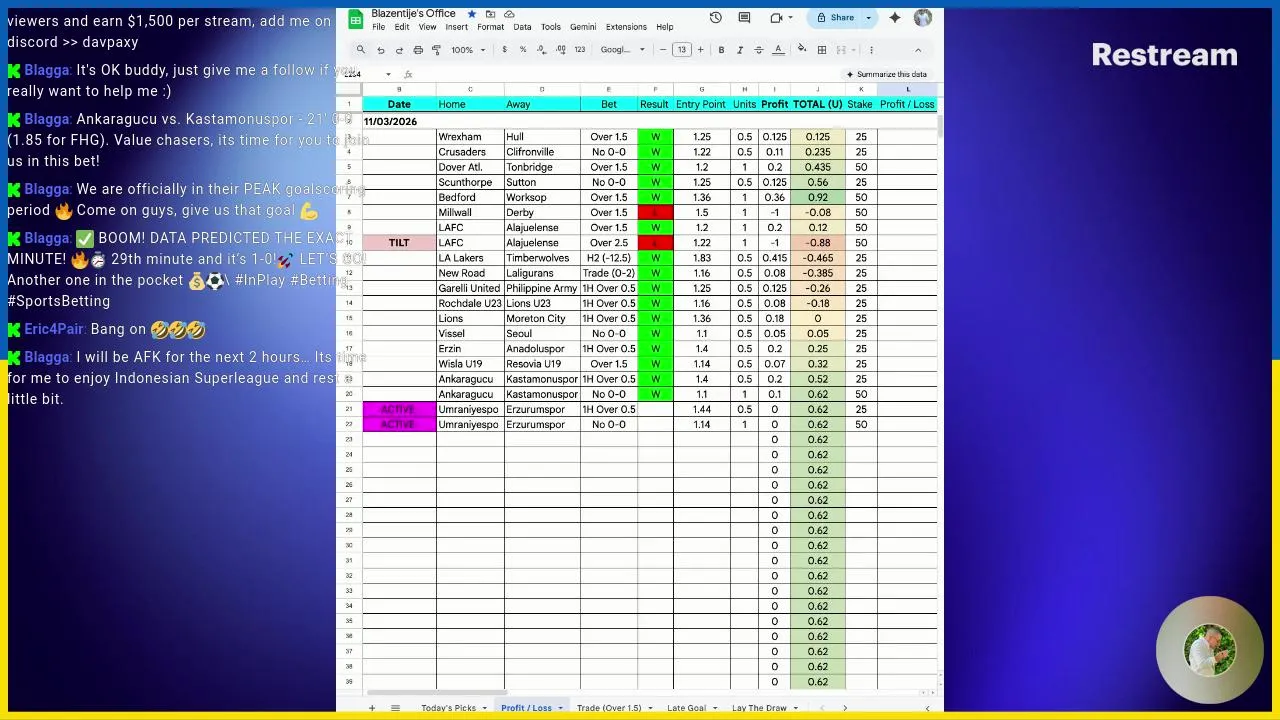Open version history clock icon
This screenshot has height=720, width=1280.
(716, 18)
